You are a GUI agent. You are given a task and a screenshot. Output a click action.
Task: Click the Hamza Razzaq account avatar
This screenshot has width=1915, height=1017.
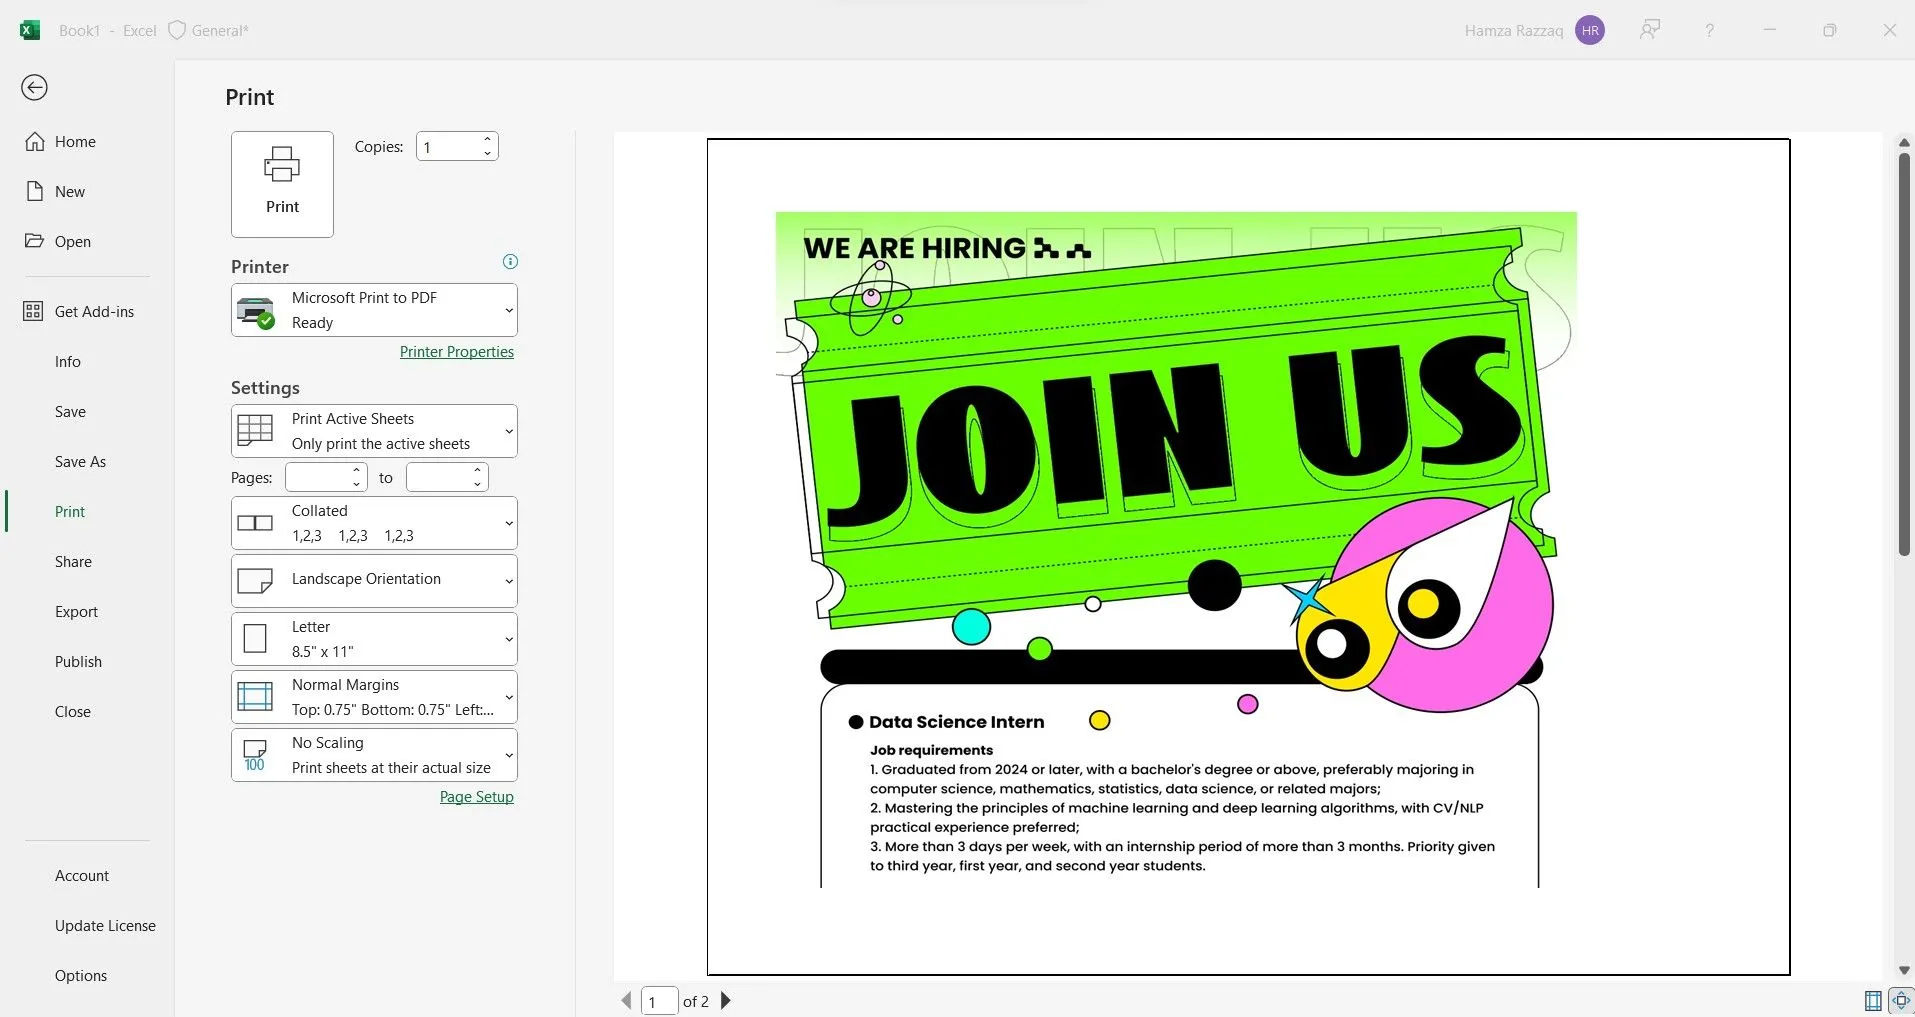coord(1590,30)
